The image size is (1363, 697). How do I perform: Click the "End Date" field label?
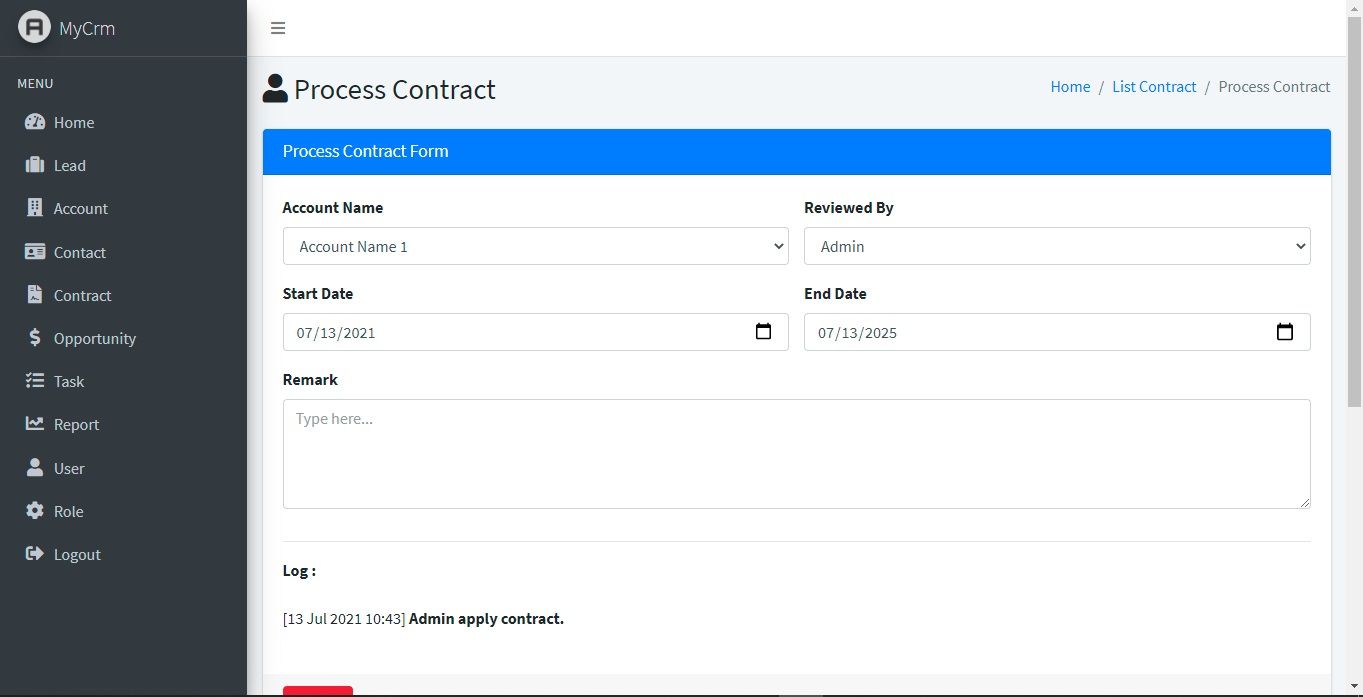coord(835,294)
